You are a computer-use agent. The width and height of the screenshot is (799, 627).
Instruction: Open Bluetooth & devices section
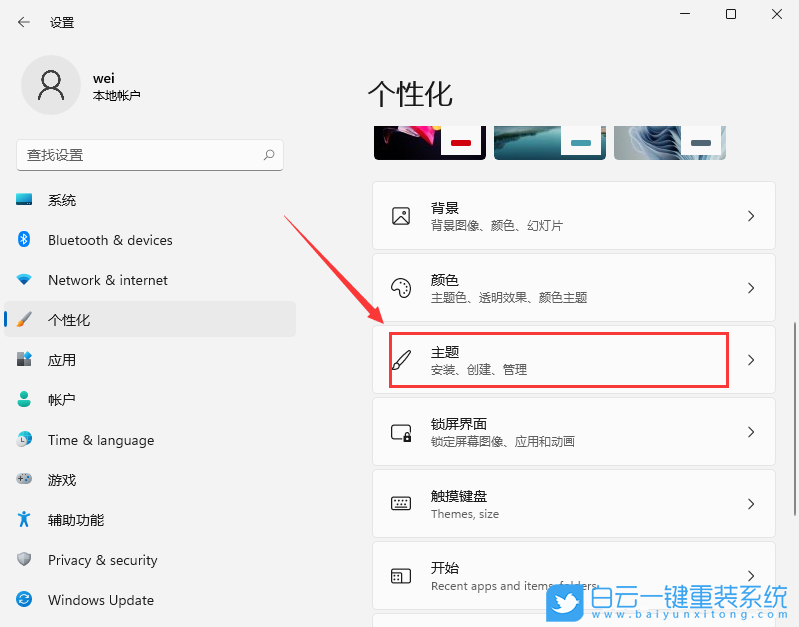[150, 240]
